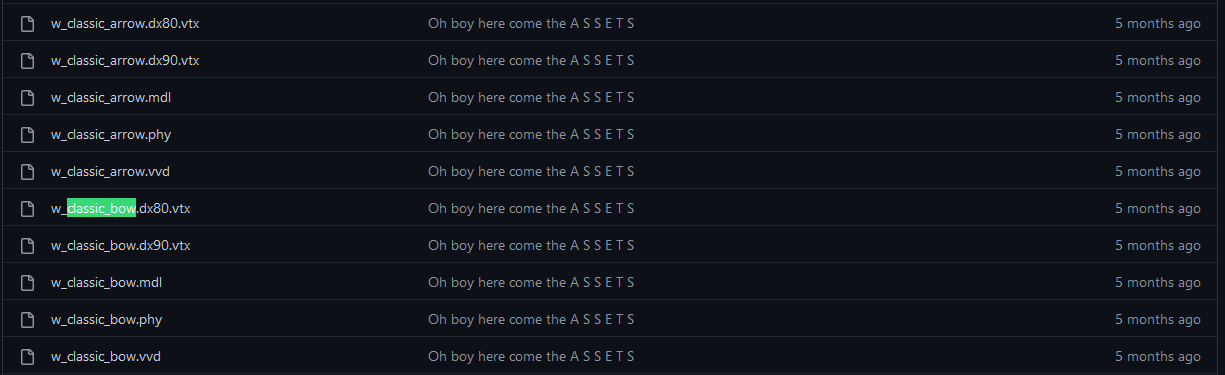The height and width of the screenshot is (375, 1225).
Task: Open commit message on w_classic_arrow.vvd row
Action: (x=531, y=171)
